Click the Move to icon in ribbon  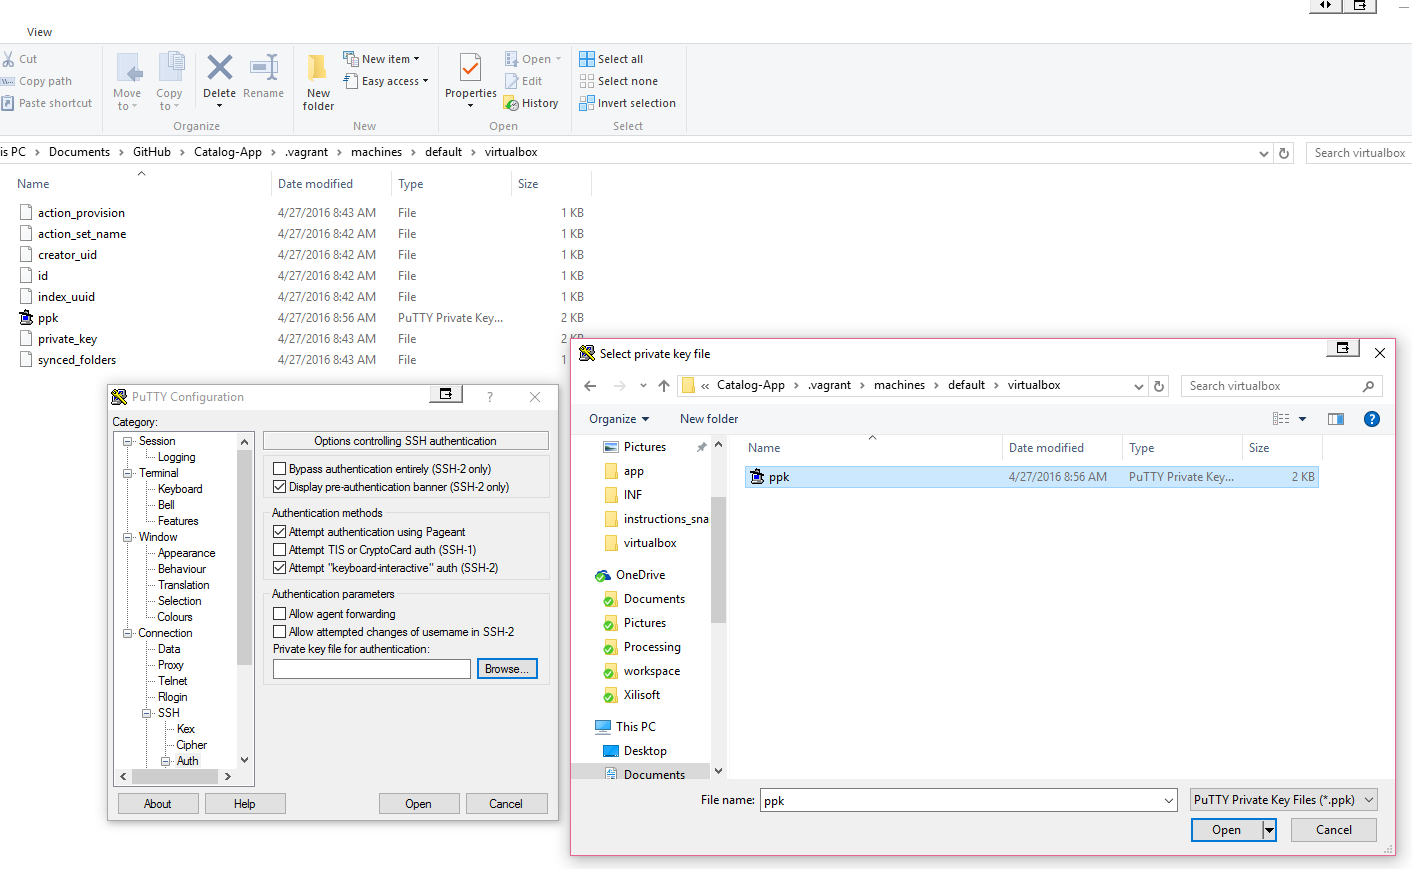tap(128, 68)
